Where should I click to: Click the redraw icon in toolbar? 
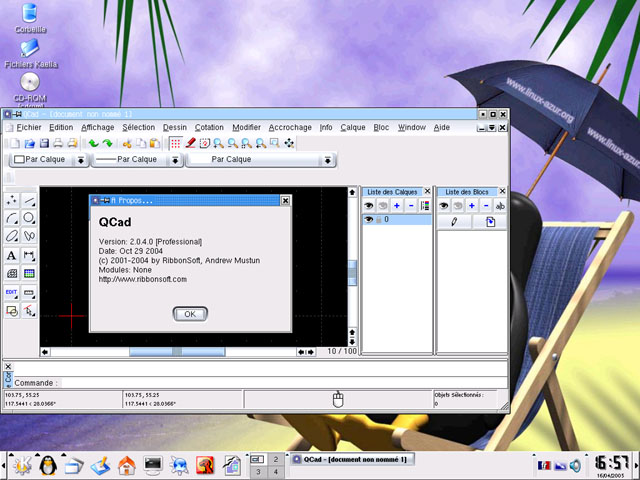tap(204, 143)
